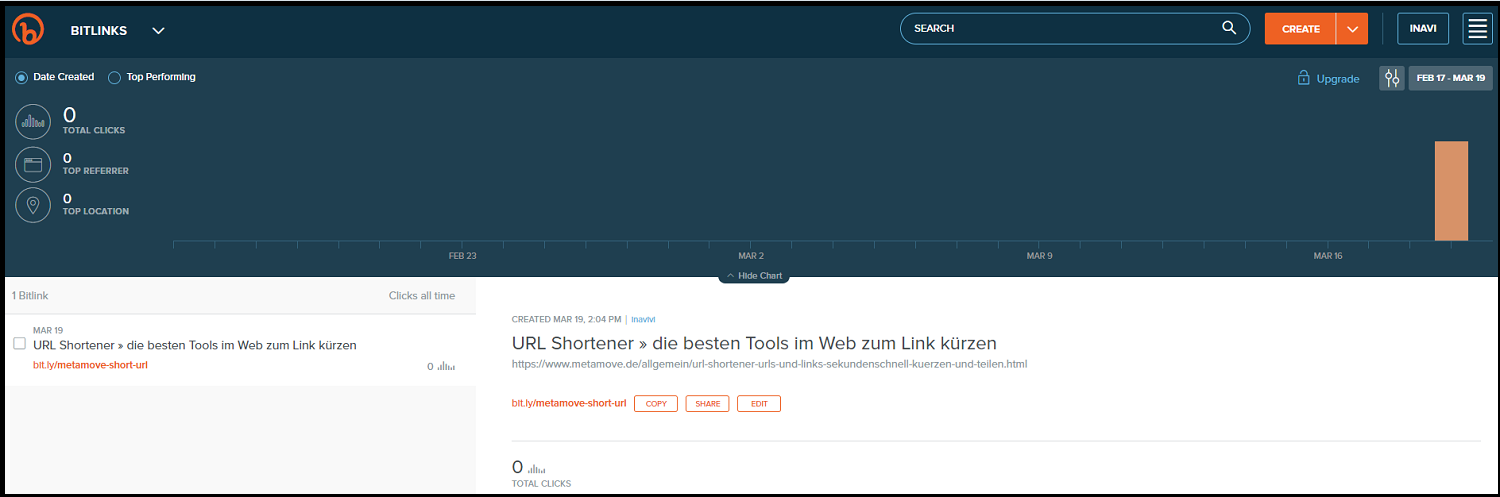Image resolution: width=1500 pixels, height=497 pixels.
Task: Open the long metamove.de URL
Action: click(769, 364)
